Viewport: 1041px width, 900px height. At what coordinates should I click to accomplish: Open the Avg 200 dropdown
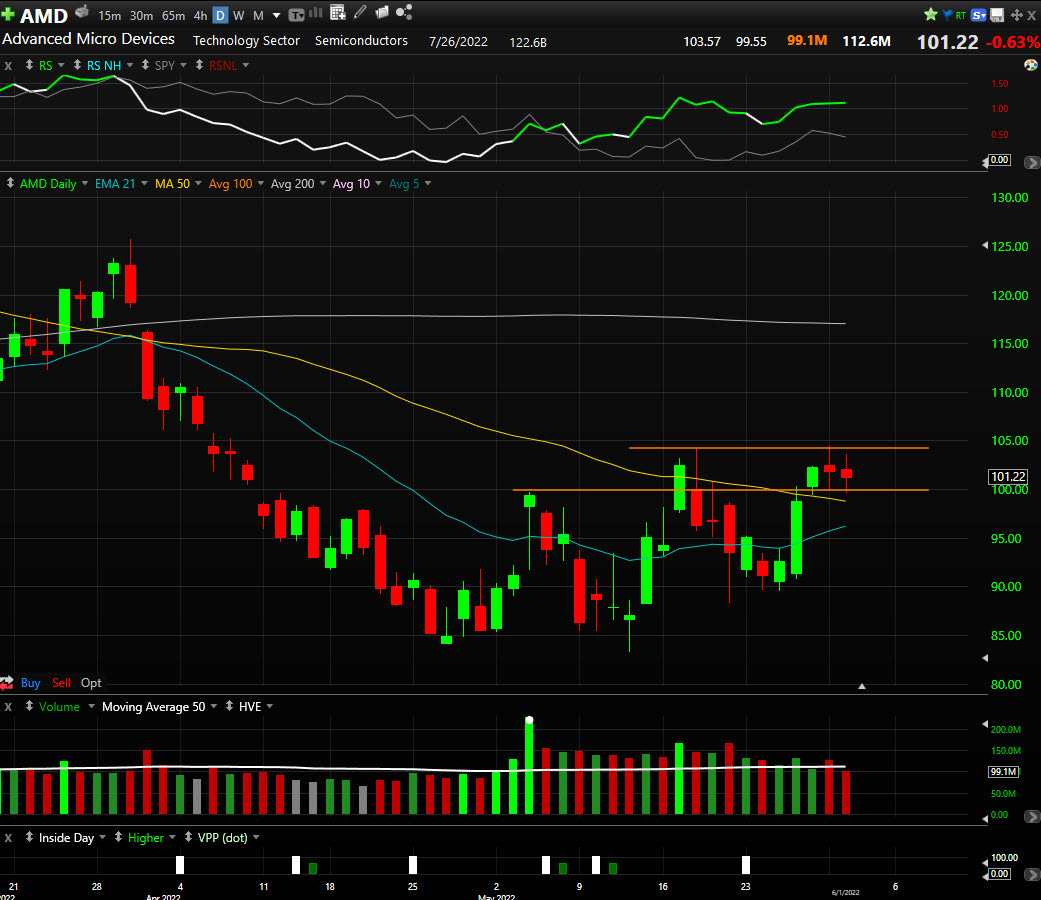(x=323, y=183)
